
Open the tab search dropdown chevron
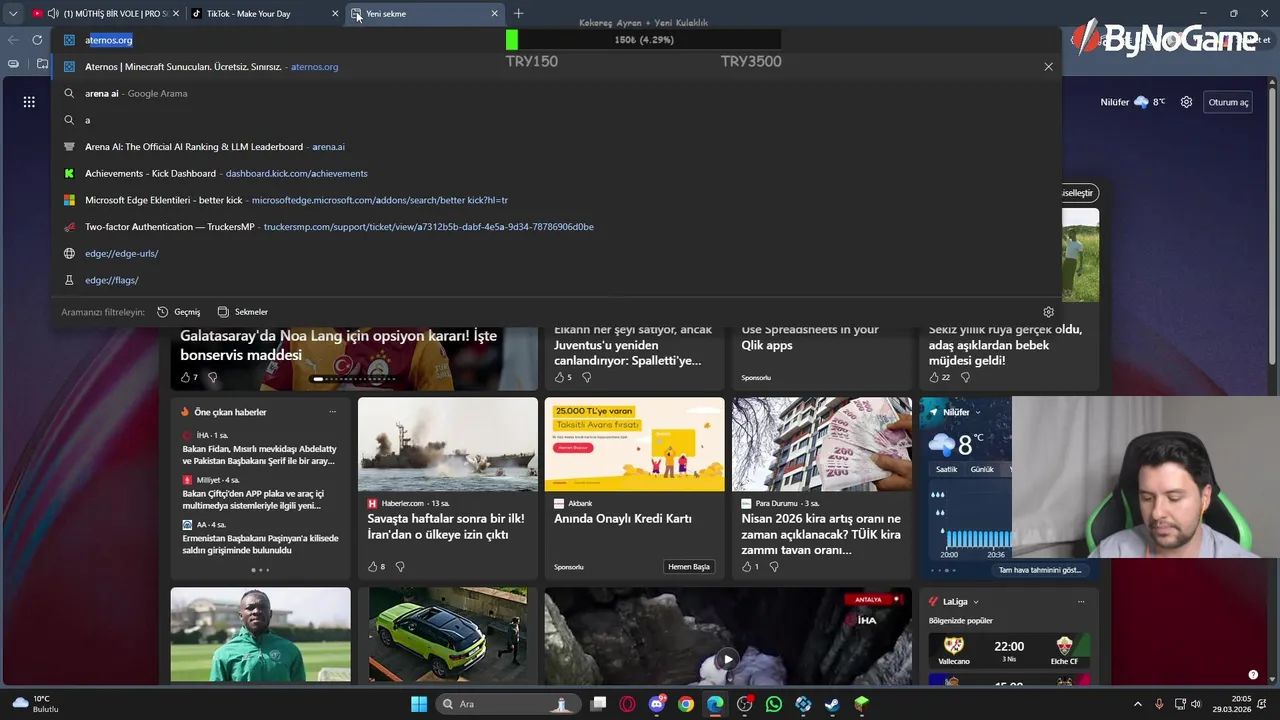(x=13, y=14)
